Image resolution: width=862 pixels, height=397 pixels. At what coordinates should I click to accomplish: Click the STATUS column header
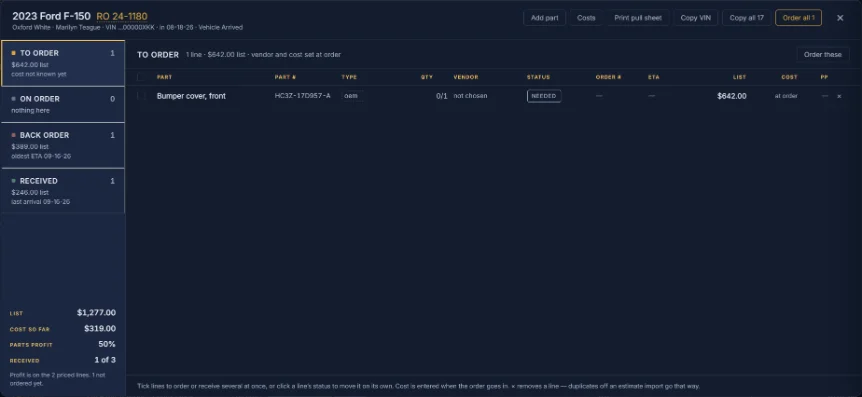(x=538, y=77)
